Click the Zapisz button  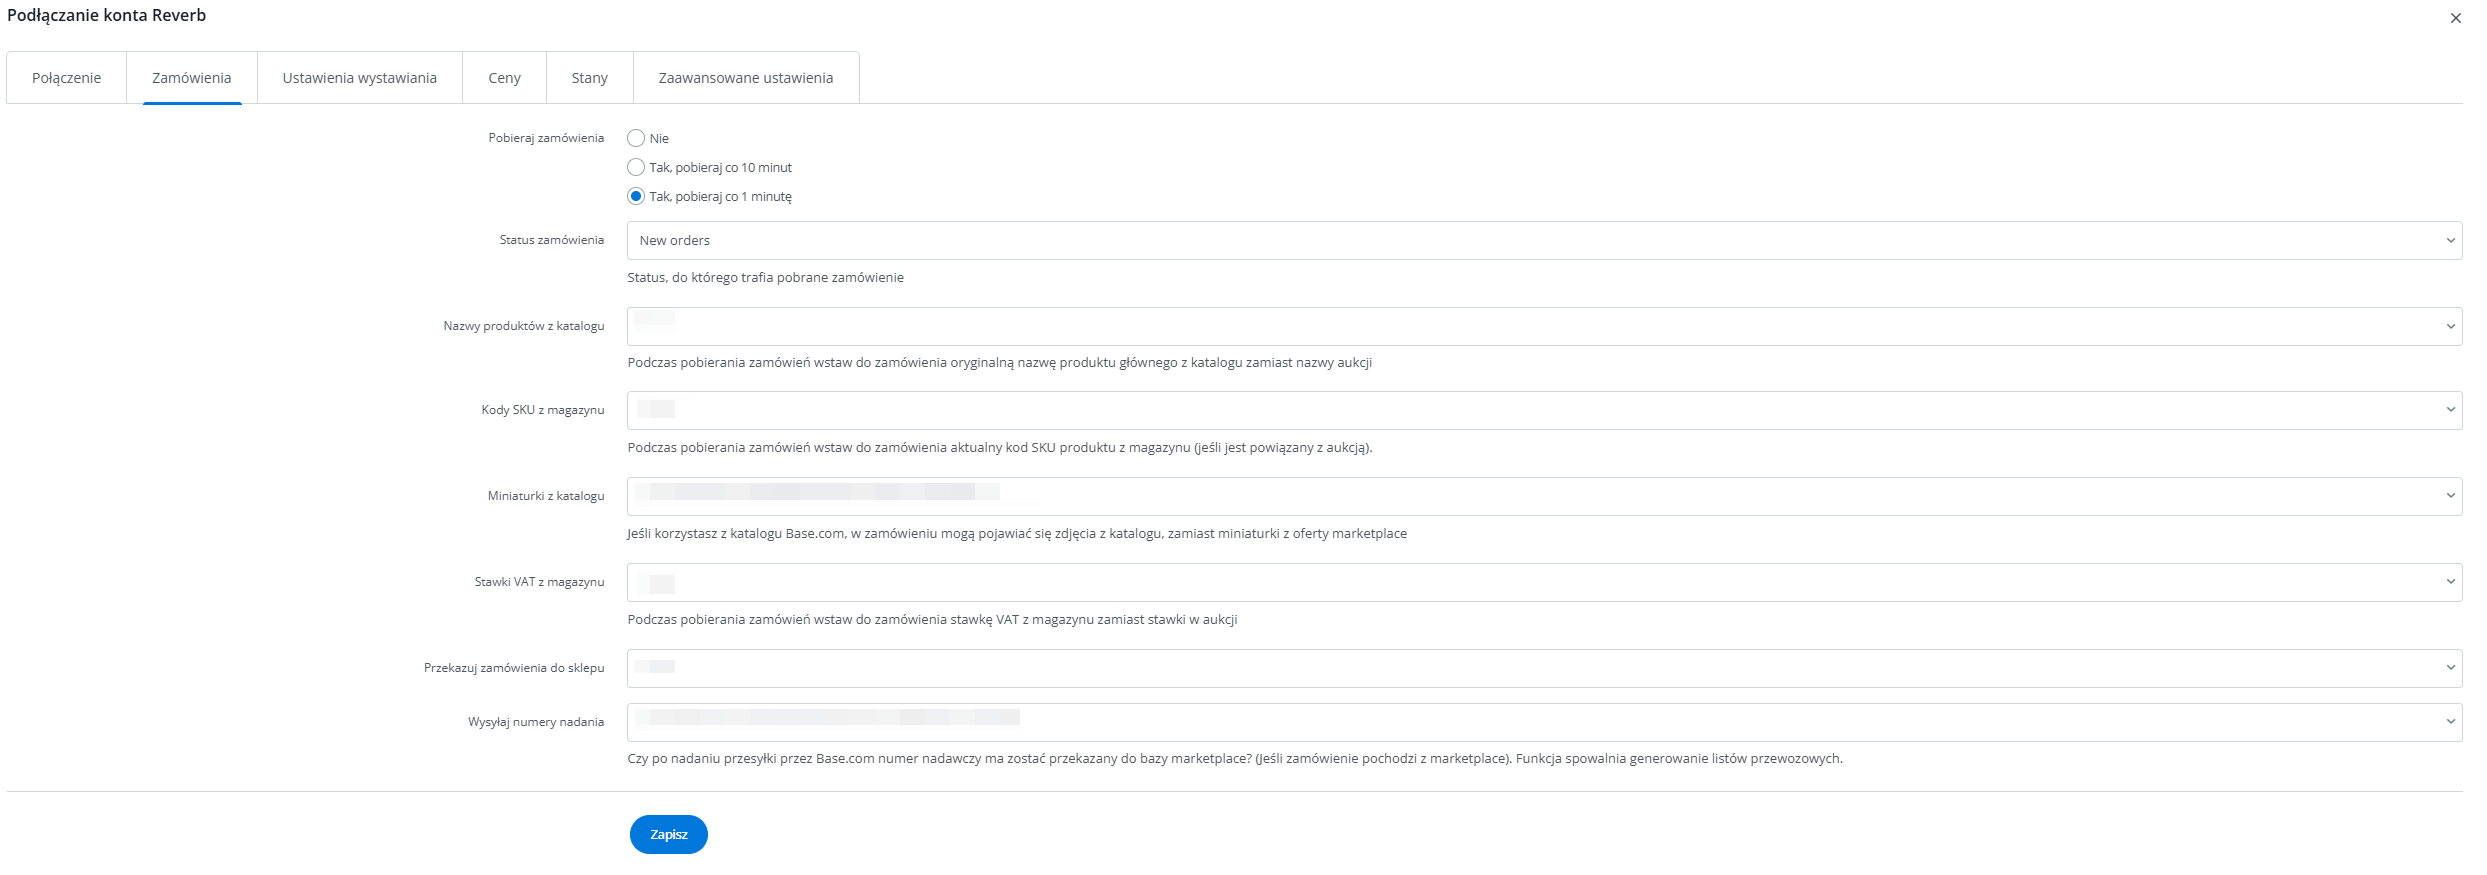[x=668, y=835]
